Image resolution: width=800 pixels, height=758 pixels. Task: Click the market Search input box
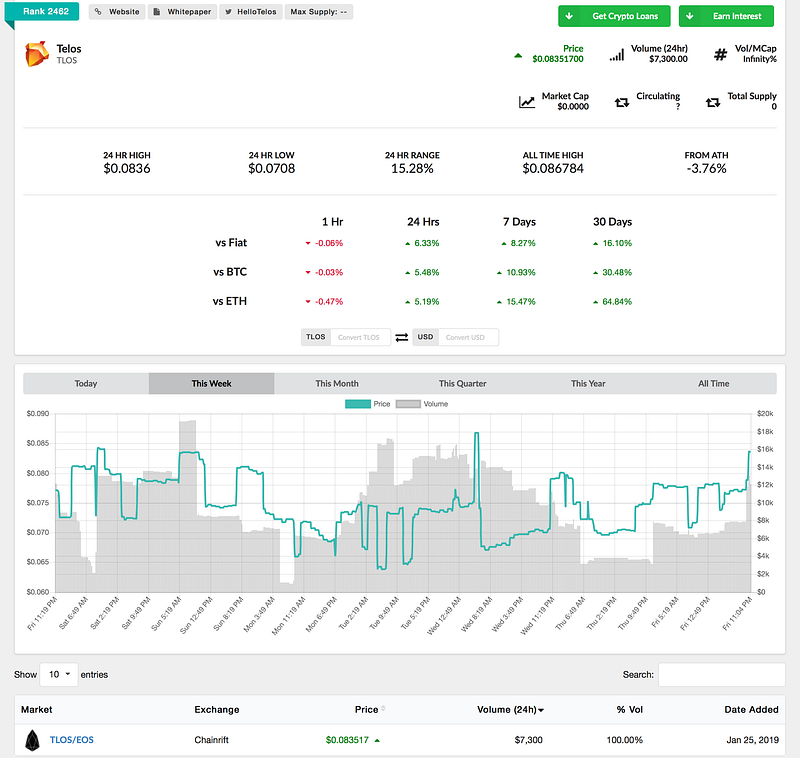721,674
